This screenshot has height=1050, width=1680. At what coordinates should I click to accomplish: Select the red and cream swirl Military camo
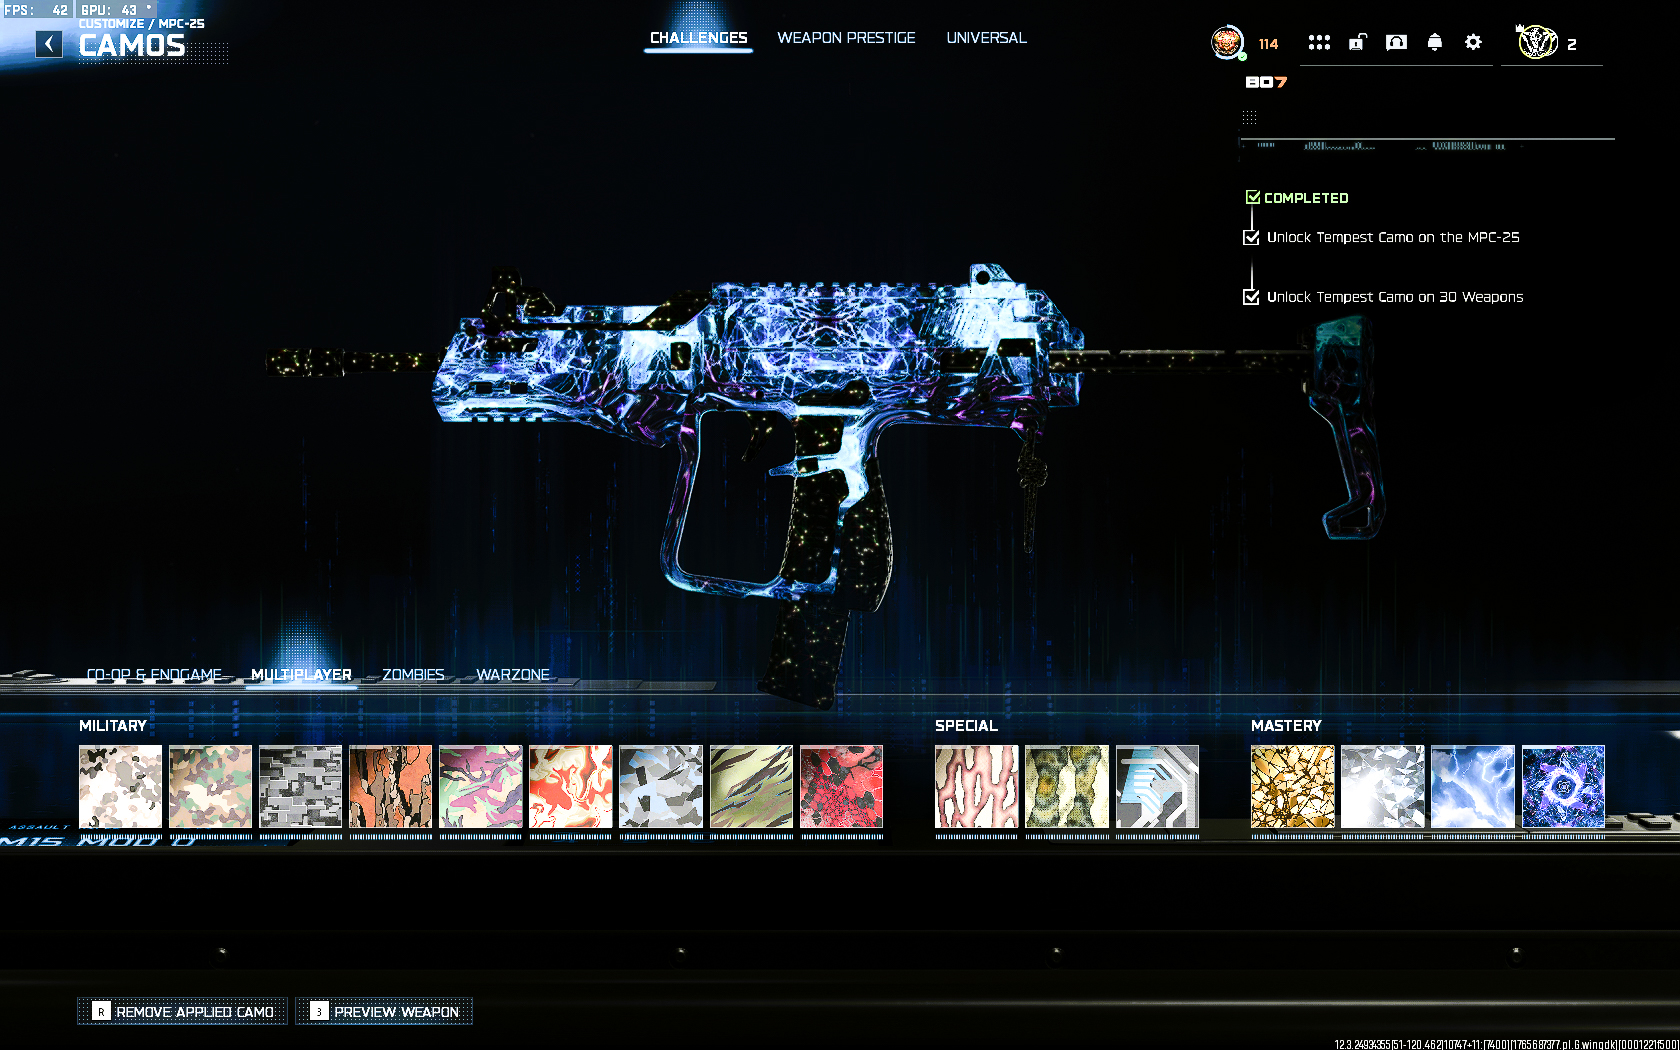pyautogui.click(x=571, y=786)
